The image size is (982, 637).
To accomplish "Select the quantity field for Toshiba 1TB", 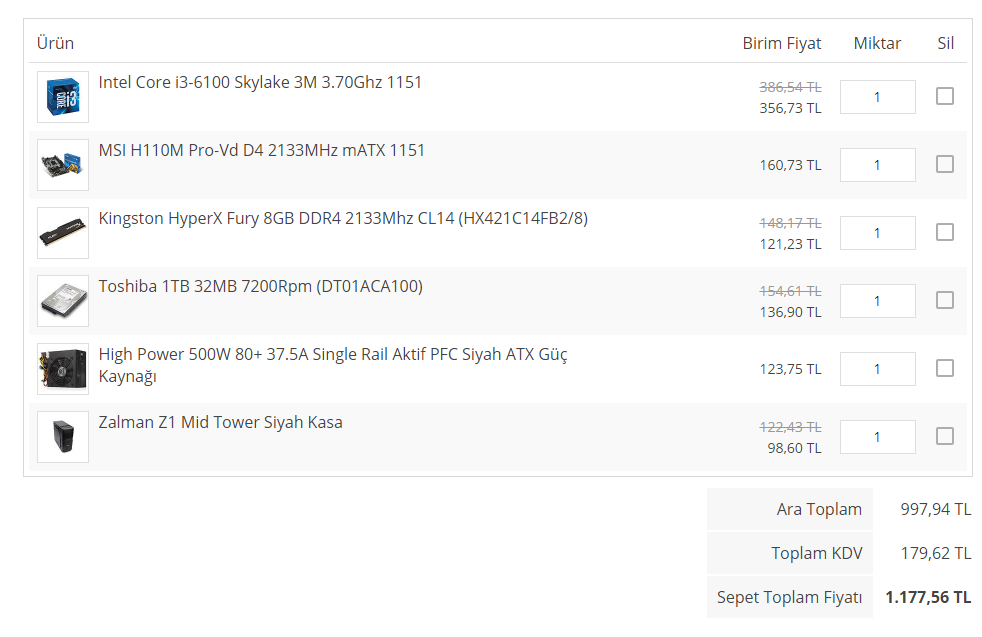I will point(877,301).
